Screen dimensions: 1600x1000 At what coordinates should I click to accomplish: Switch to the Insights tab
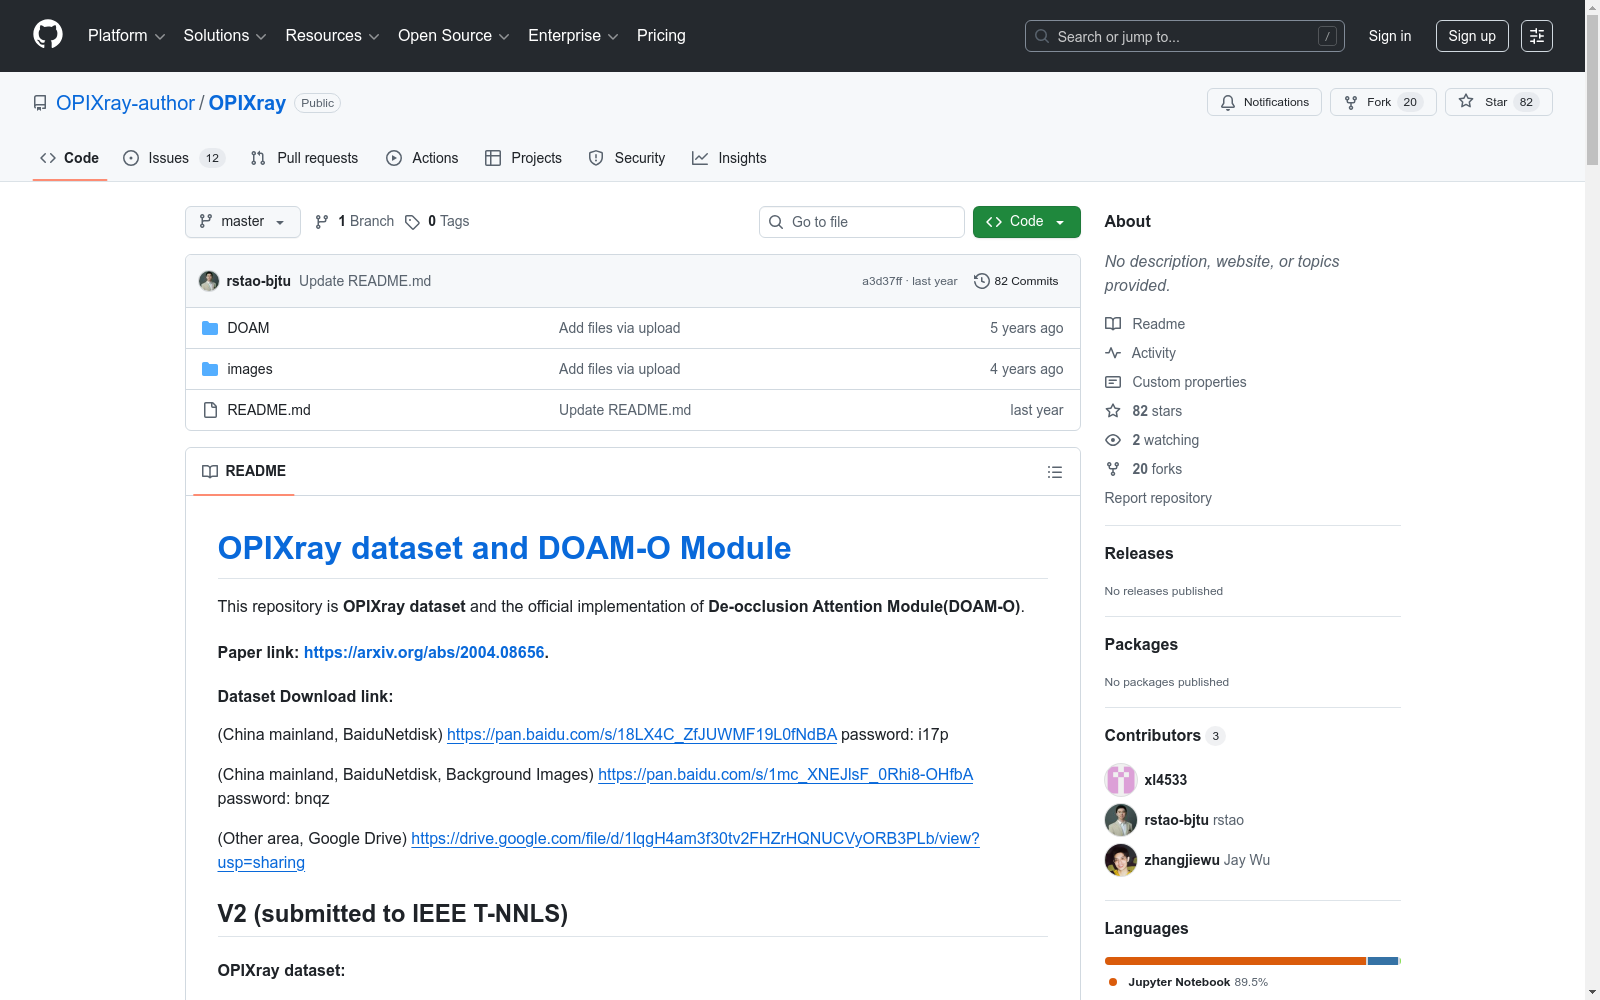(x=729, y=158)
